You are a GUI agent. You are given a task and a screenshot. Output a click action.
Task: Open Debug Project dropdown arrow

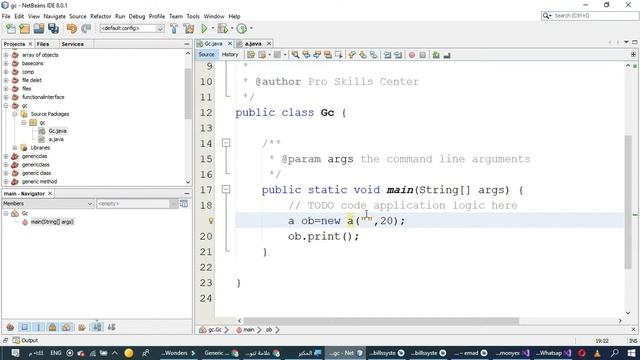tap(231, 29)
